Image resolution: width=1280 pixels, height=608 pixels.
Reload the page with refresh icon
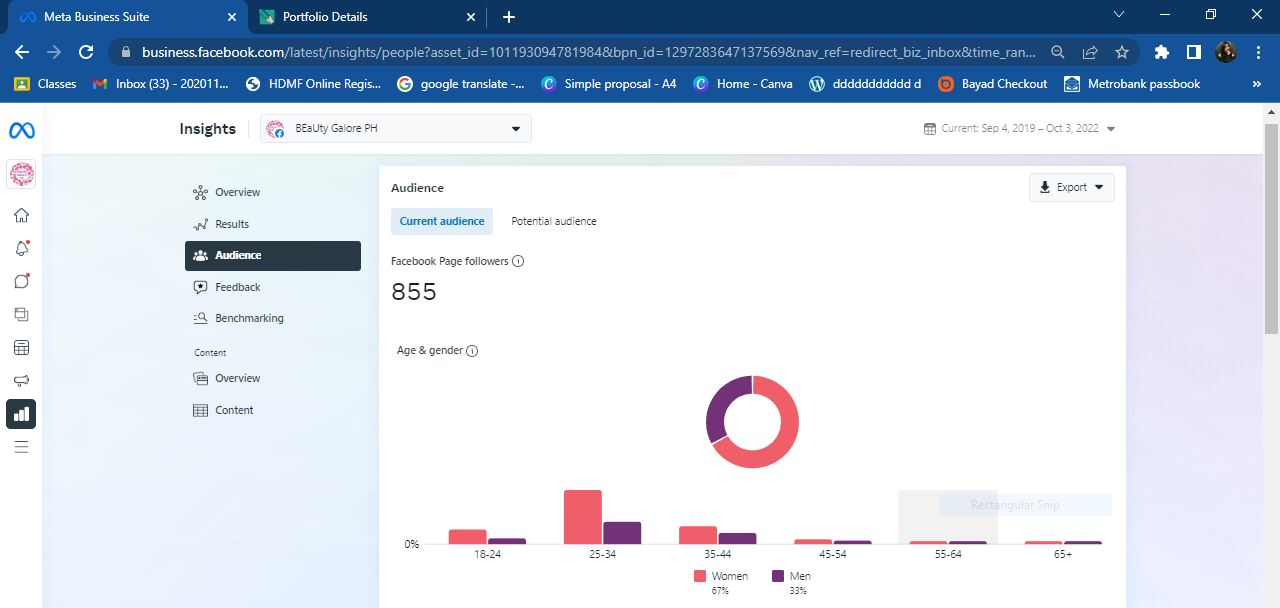click(86, 52)
